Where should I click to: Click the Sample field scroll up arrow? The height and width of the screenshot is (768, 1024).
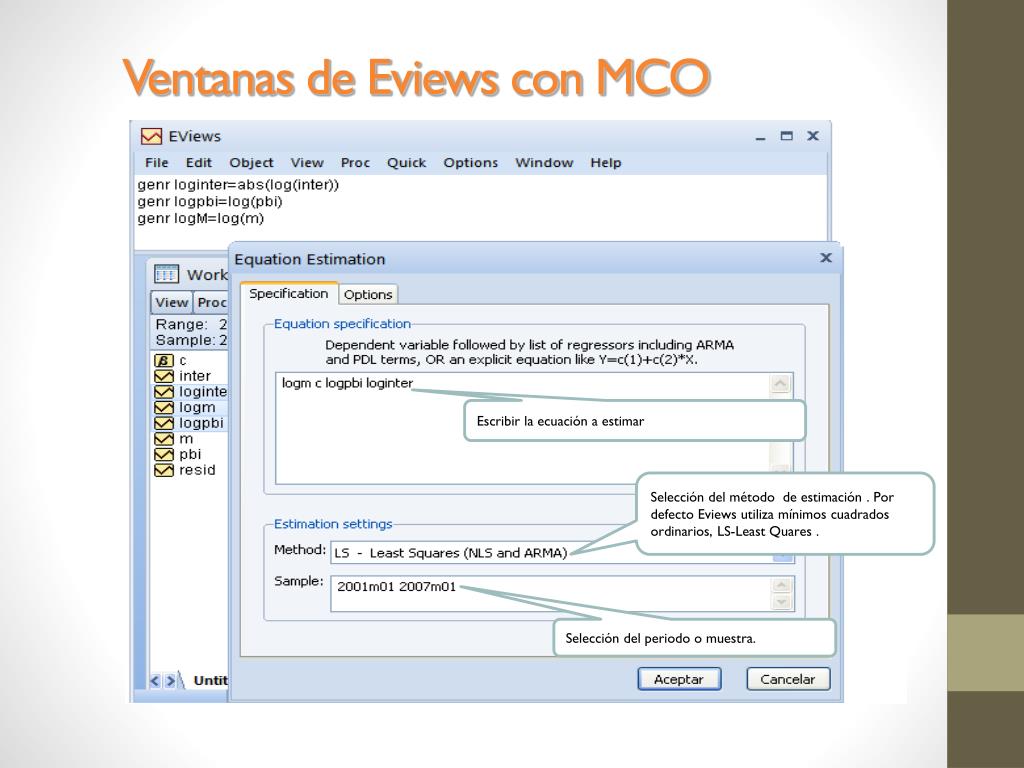pos(782,585)
